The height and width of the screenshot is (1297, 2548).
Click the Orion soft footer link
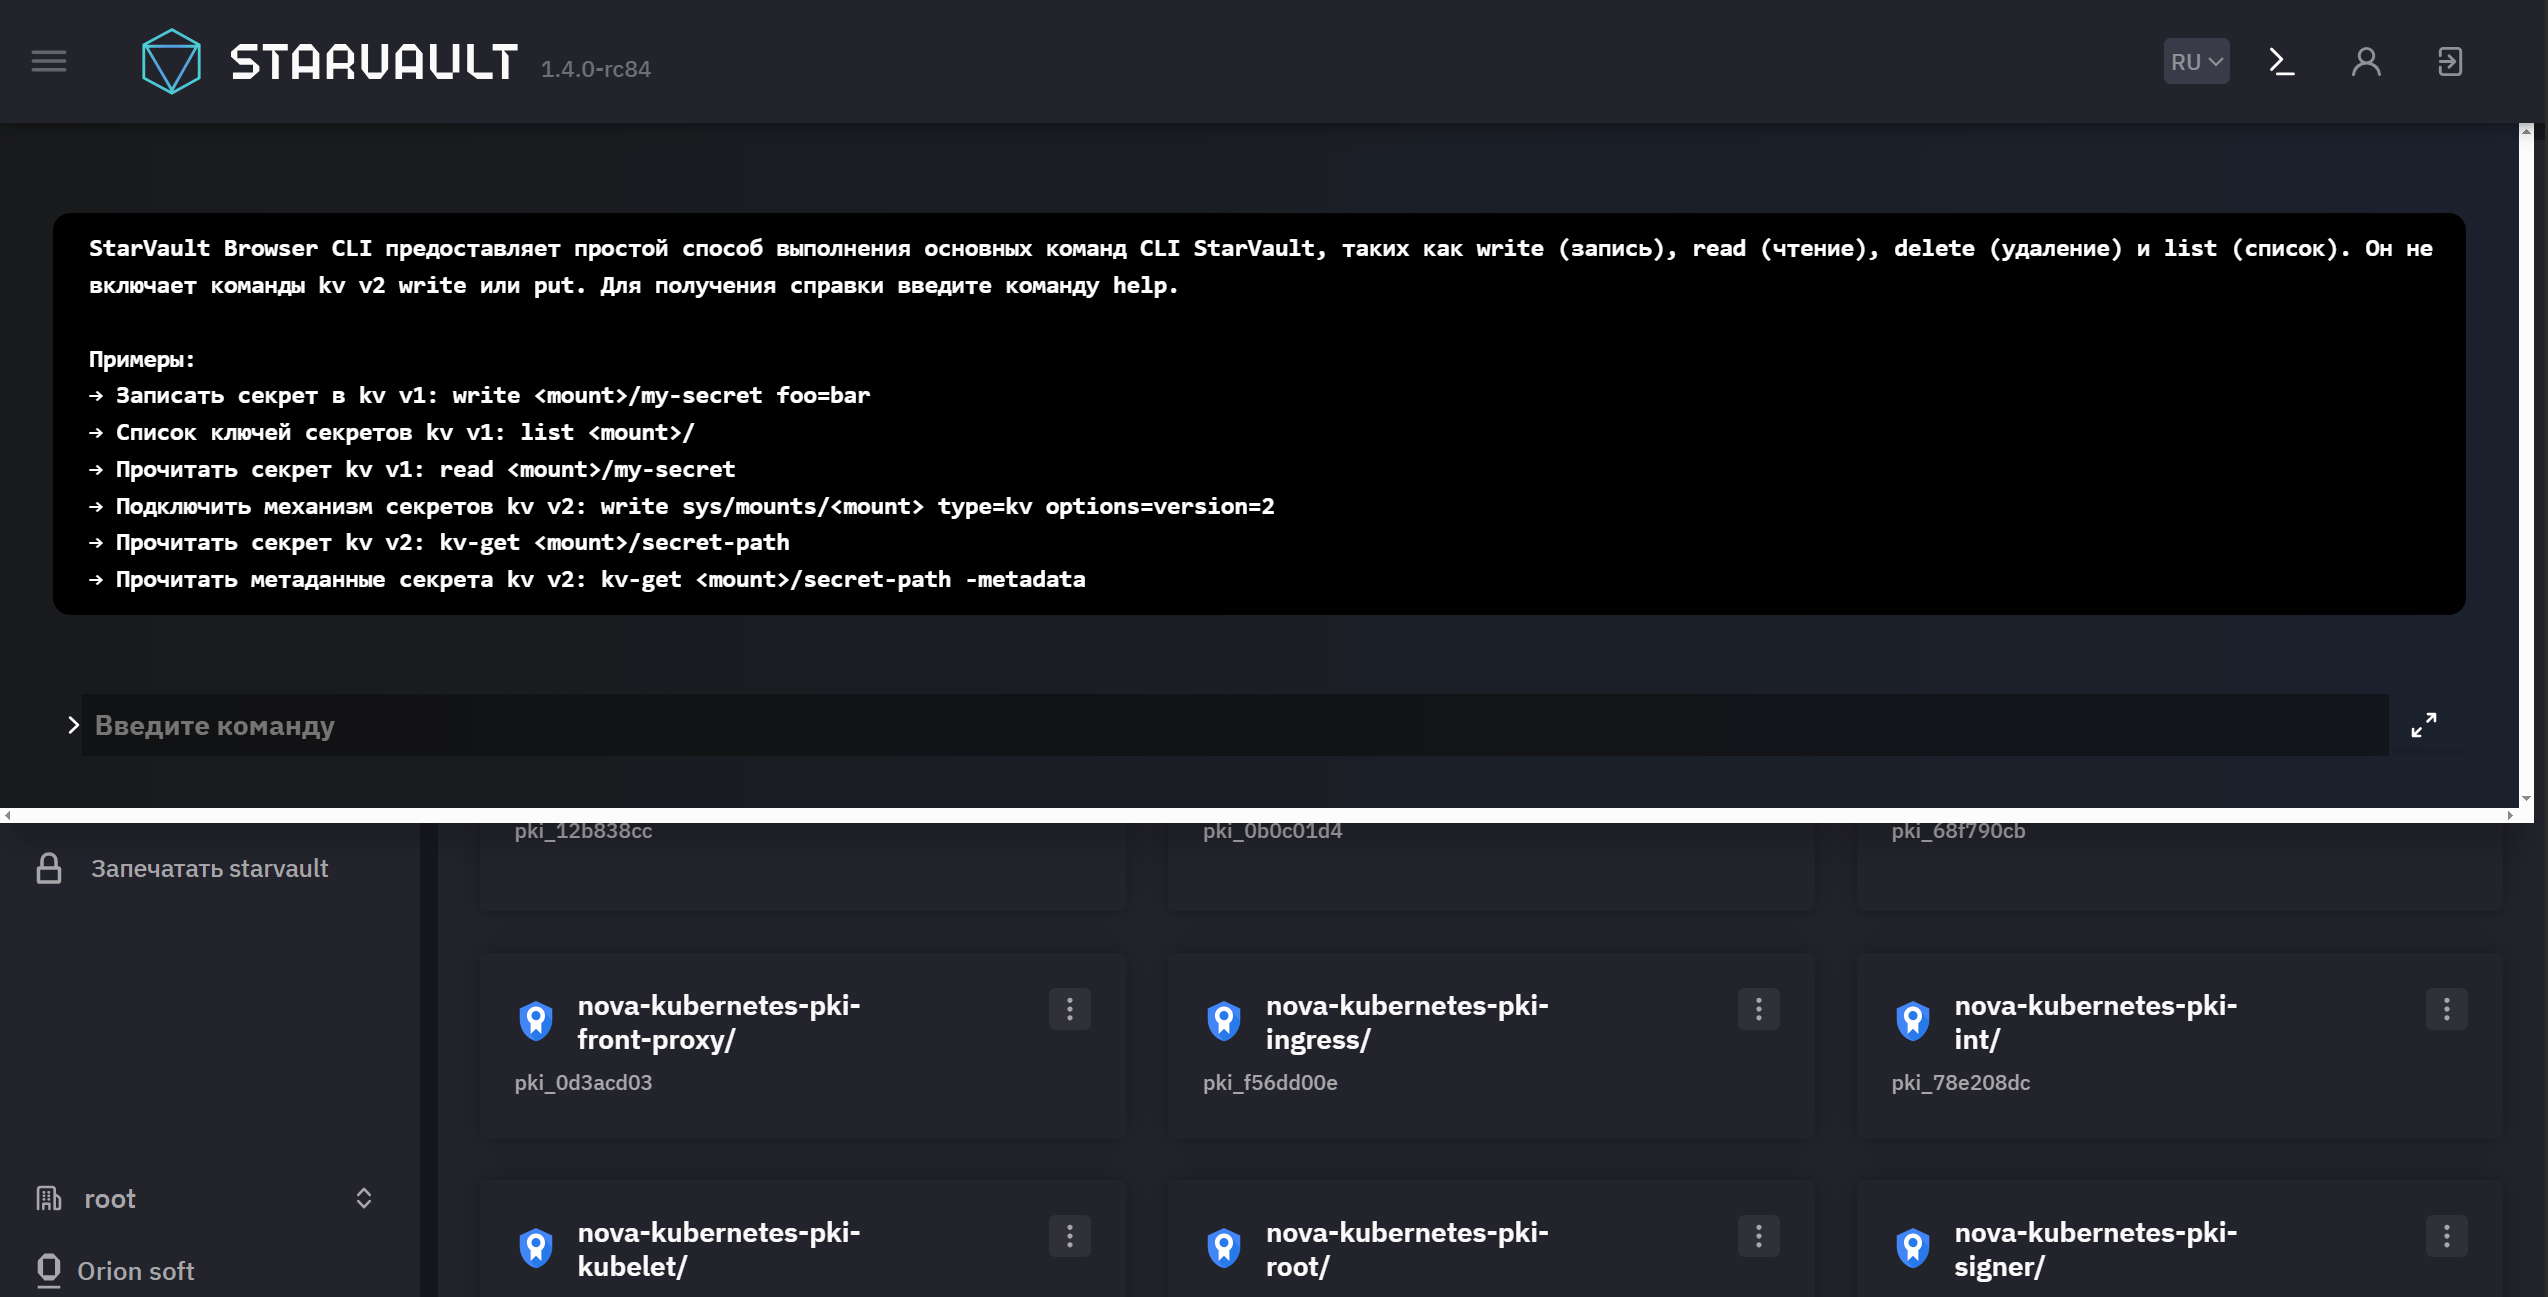click(x=136, y=1271)
